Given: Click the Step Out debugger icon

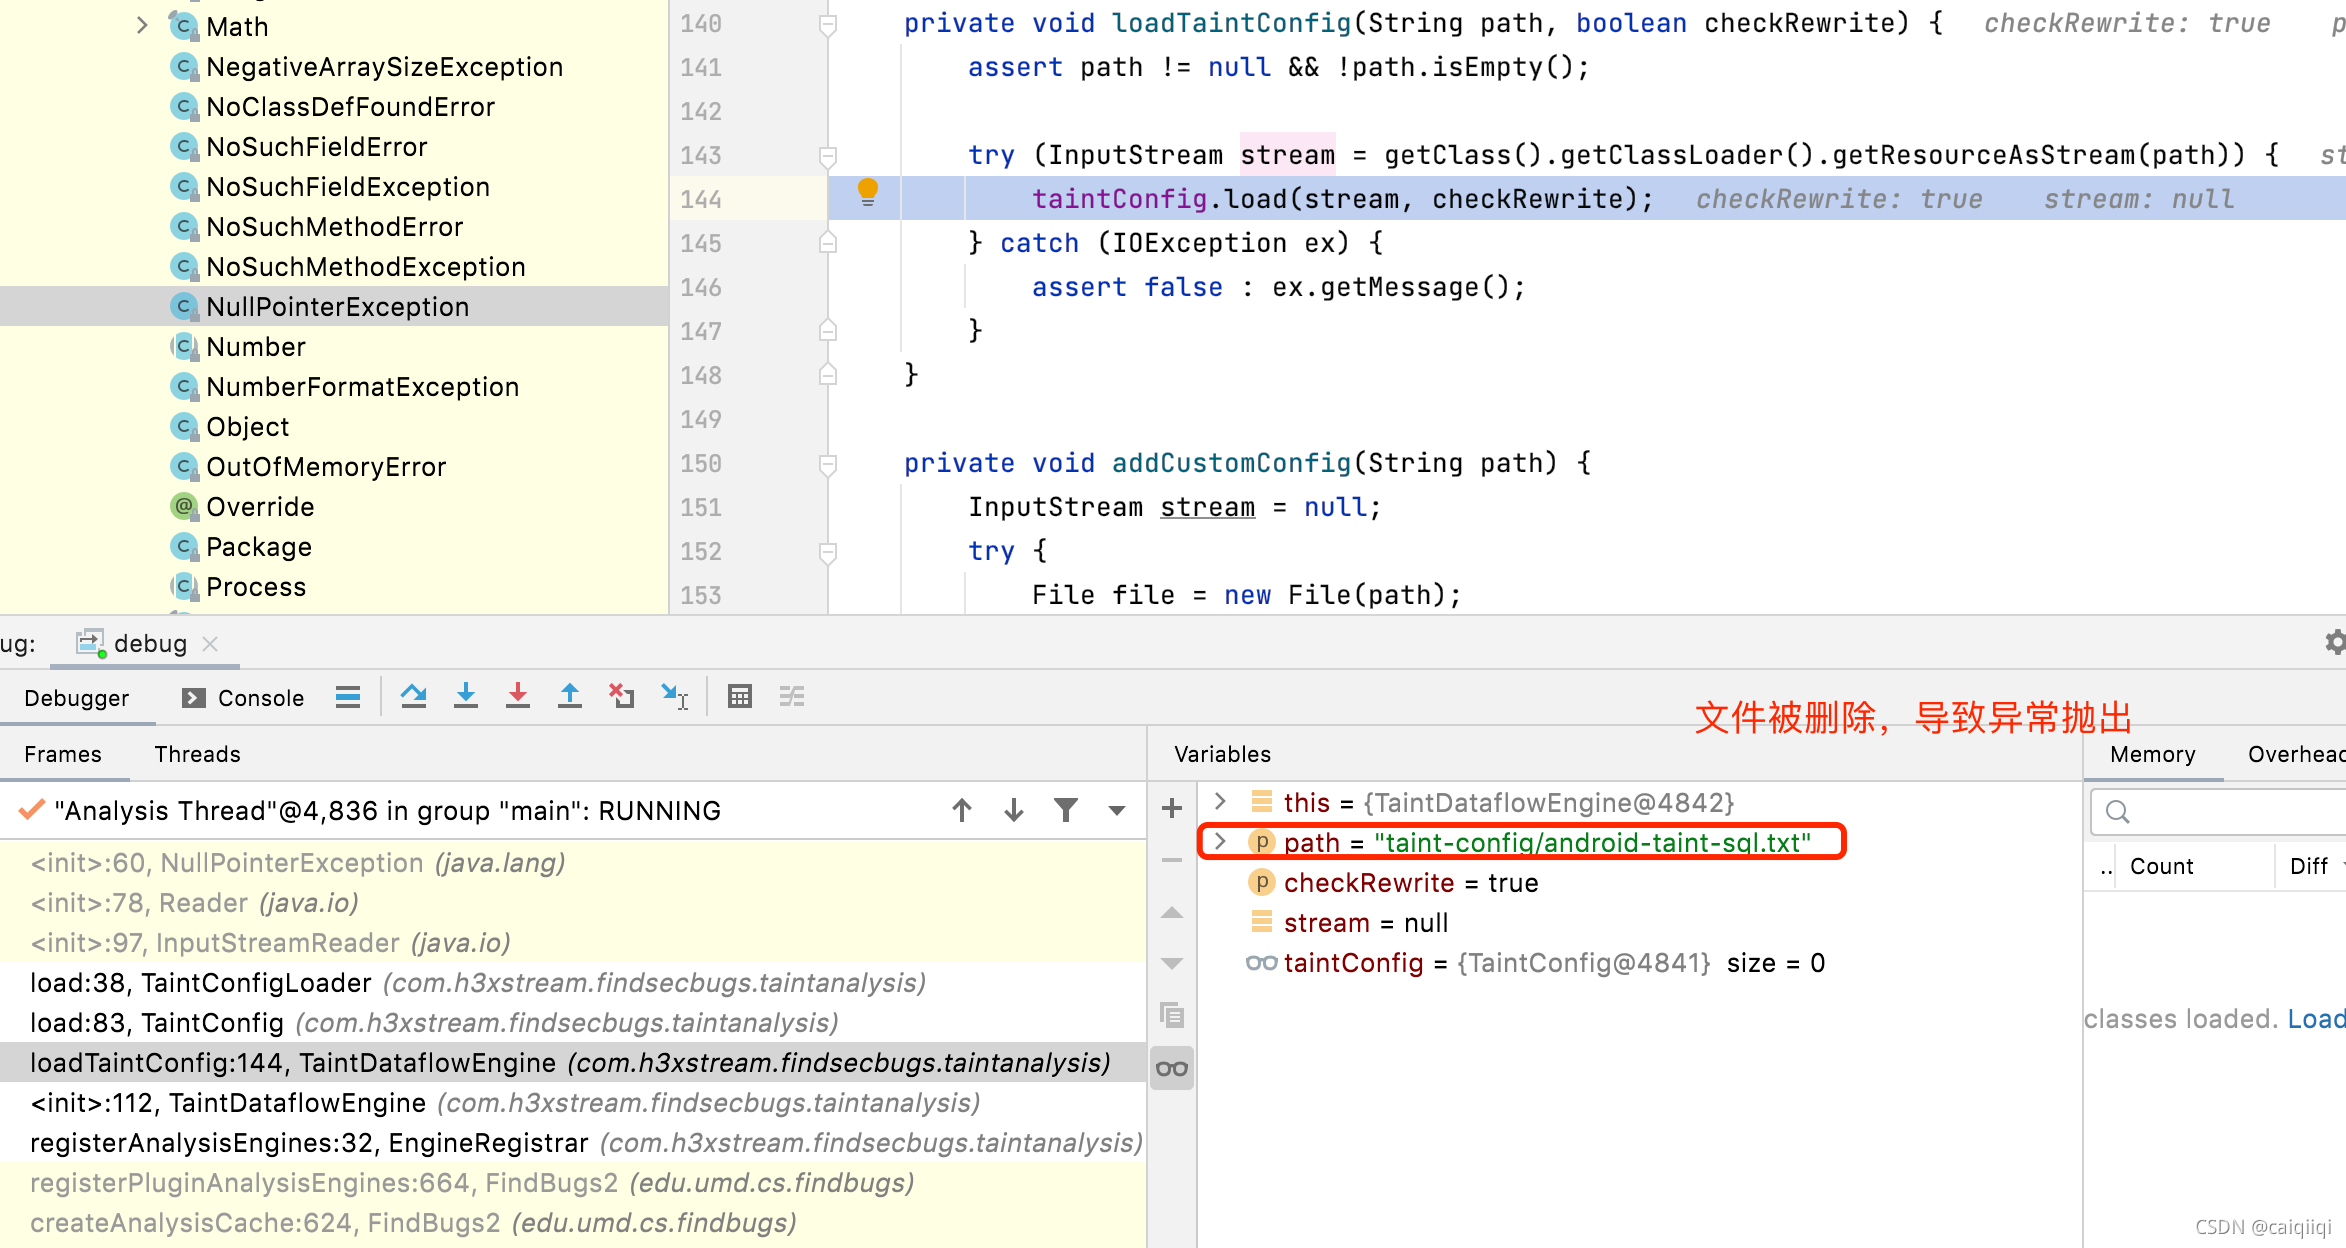Looking at the screenshot, I should [570, 696].
